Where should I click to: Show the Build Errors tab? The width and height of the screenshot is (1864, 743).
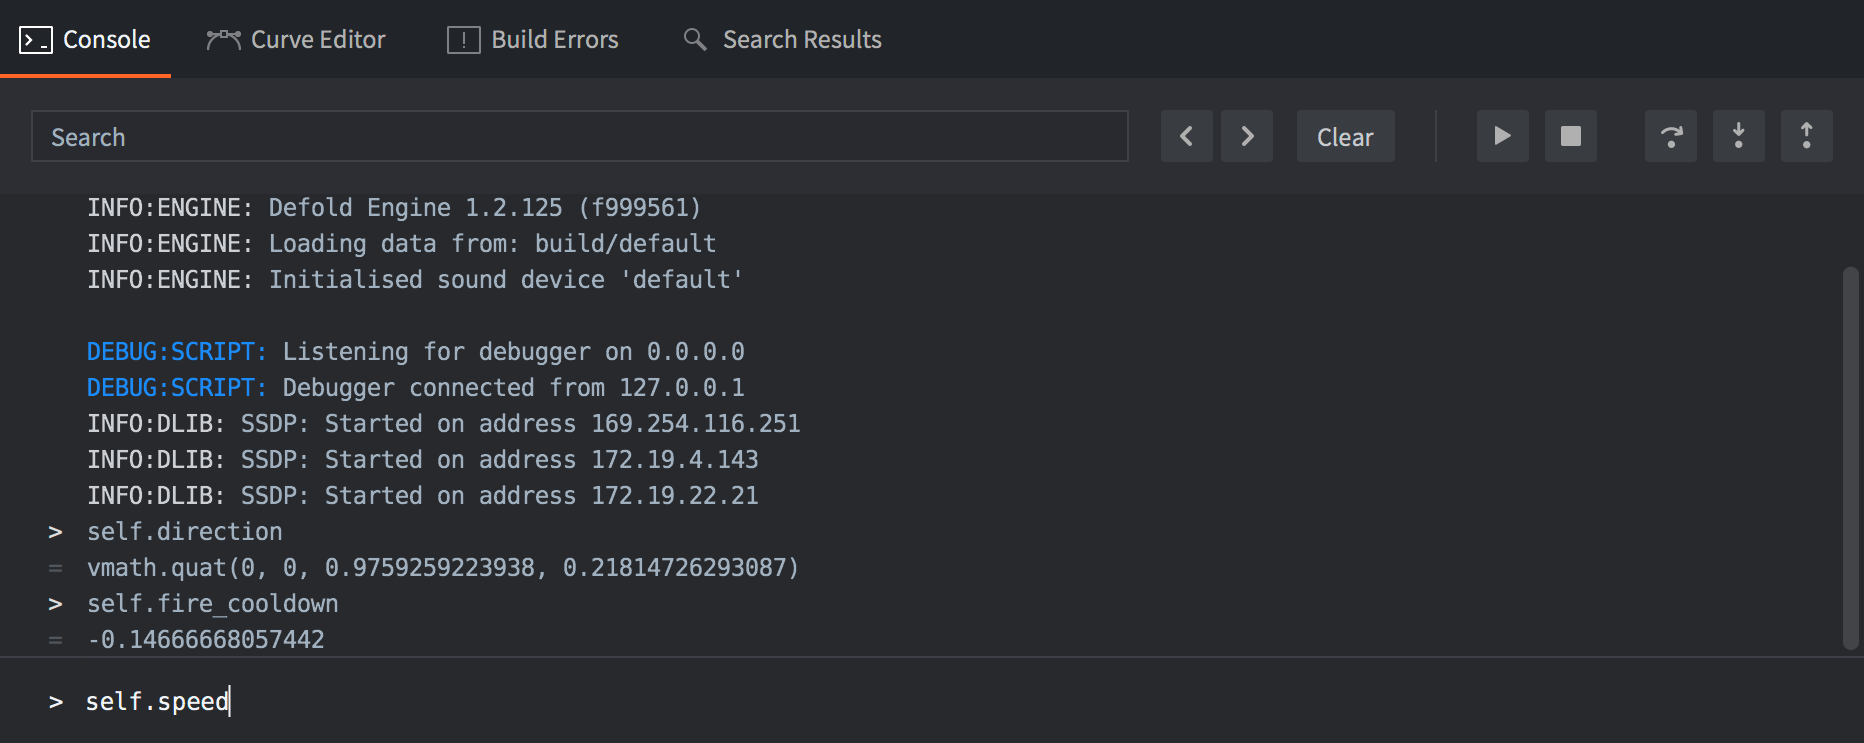[x=533, y=40]
